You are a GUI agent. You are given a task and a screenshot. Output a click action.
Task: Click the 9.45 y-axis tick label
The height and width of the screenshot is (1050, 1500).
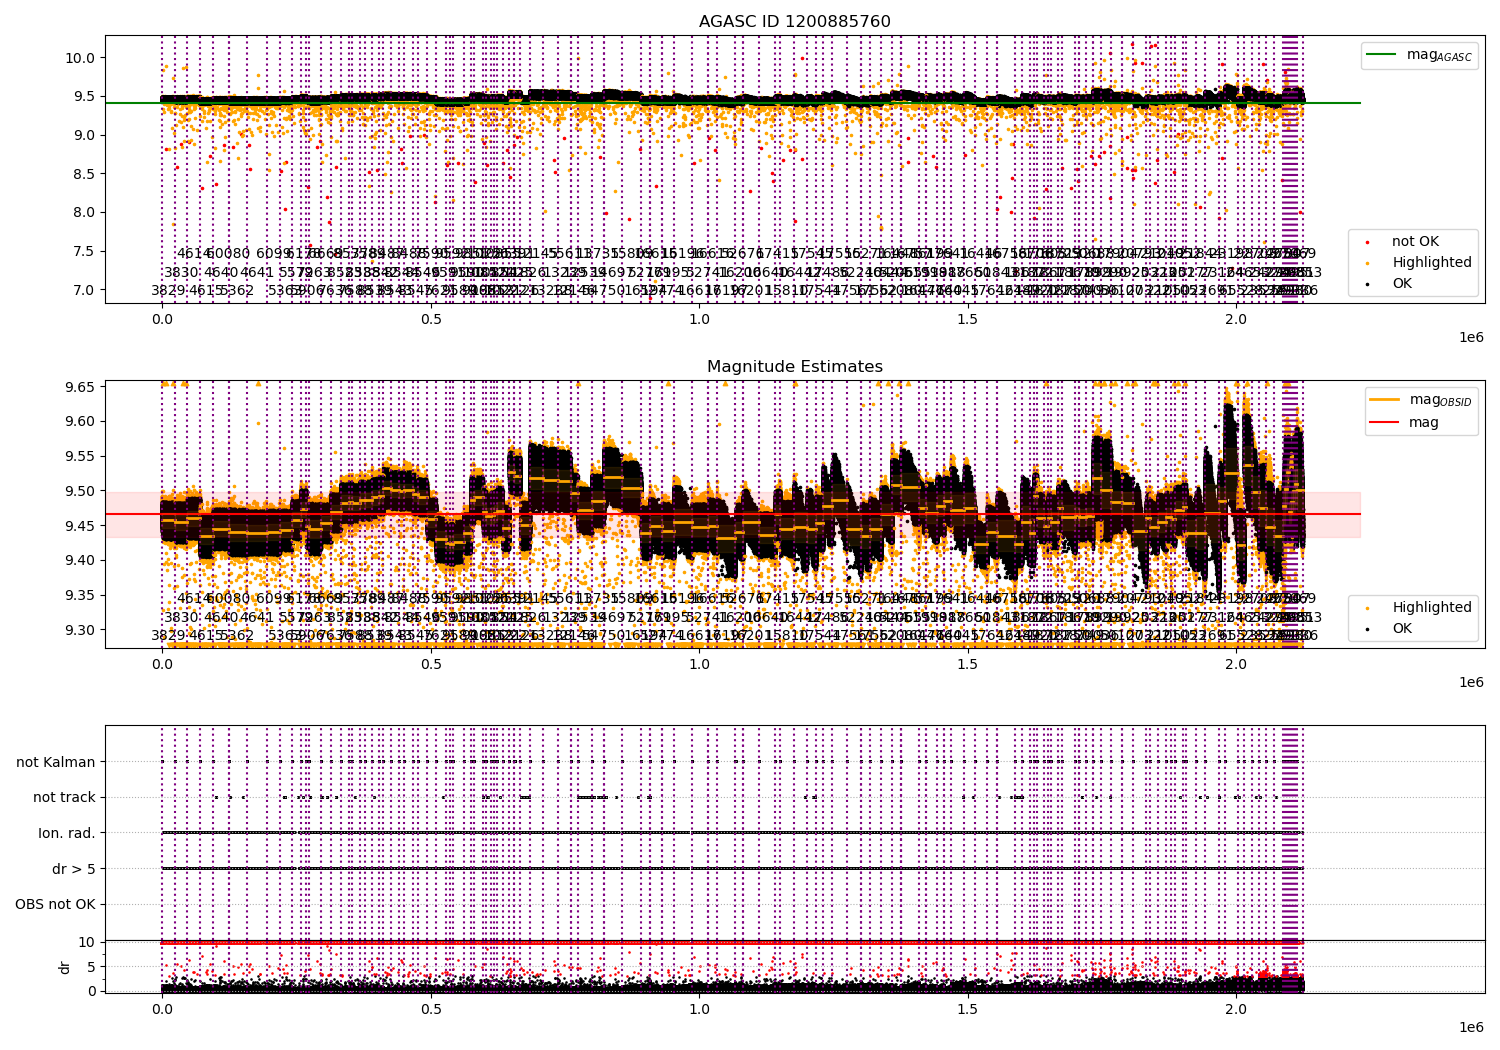79,526
